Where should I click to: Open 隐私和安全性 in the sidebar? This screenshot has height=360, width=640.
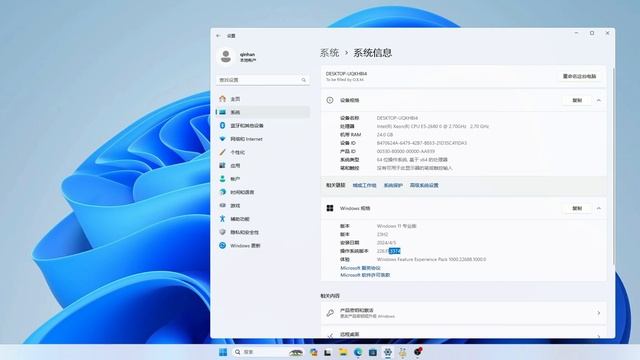[262, 232]
